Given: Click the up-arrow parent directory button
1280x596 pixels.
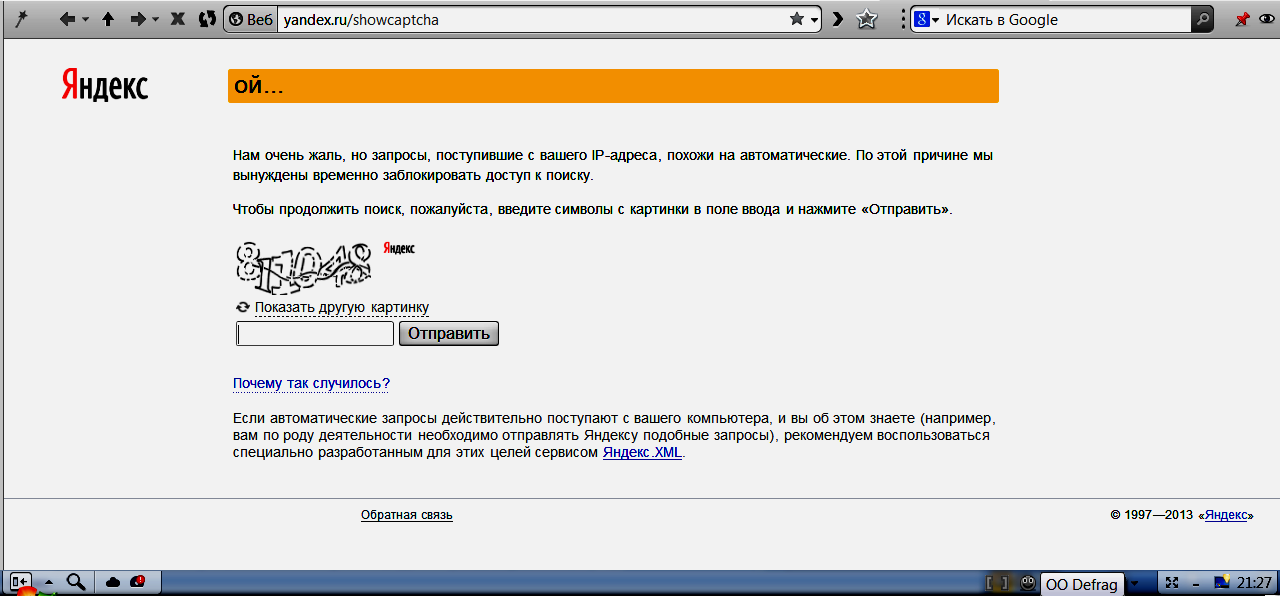Looking at the screenshot, I should point(108,19).
